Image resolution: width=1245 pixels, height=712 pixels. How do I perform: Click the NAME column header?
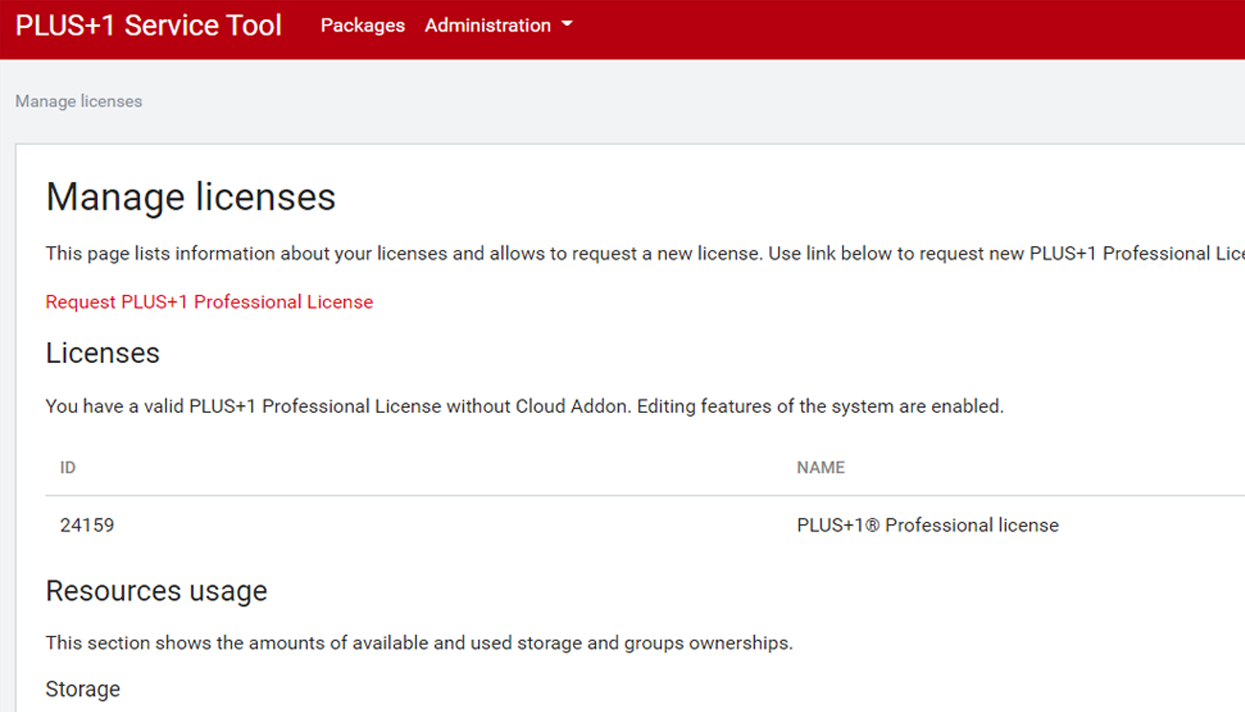(x=820, y=467)
